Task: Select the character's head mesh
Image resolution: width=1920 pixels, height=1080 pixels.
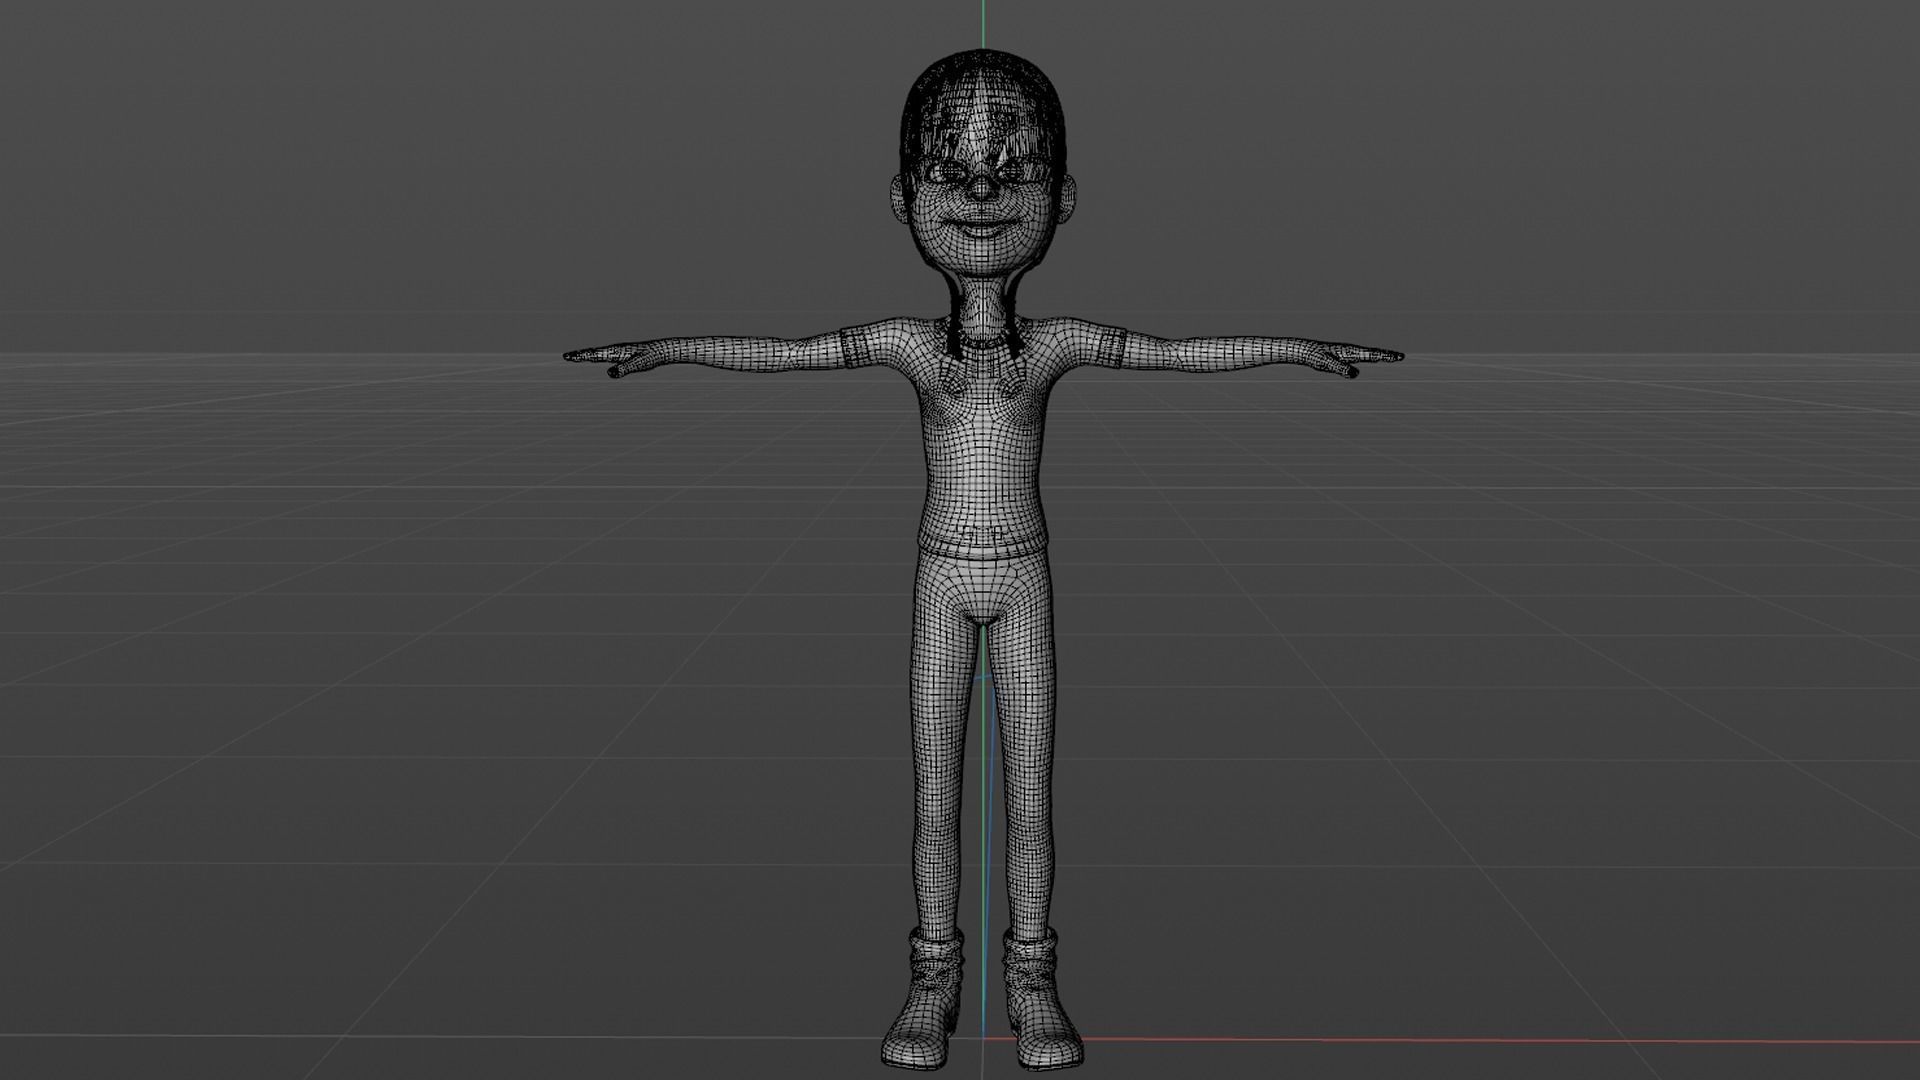Action: click(985, 165)
